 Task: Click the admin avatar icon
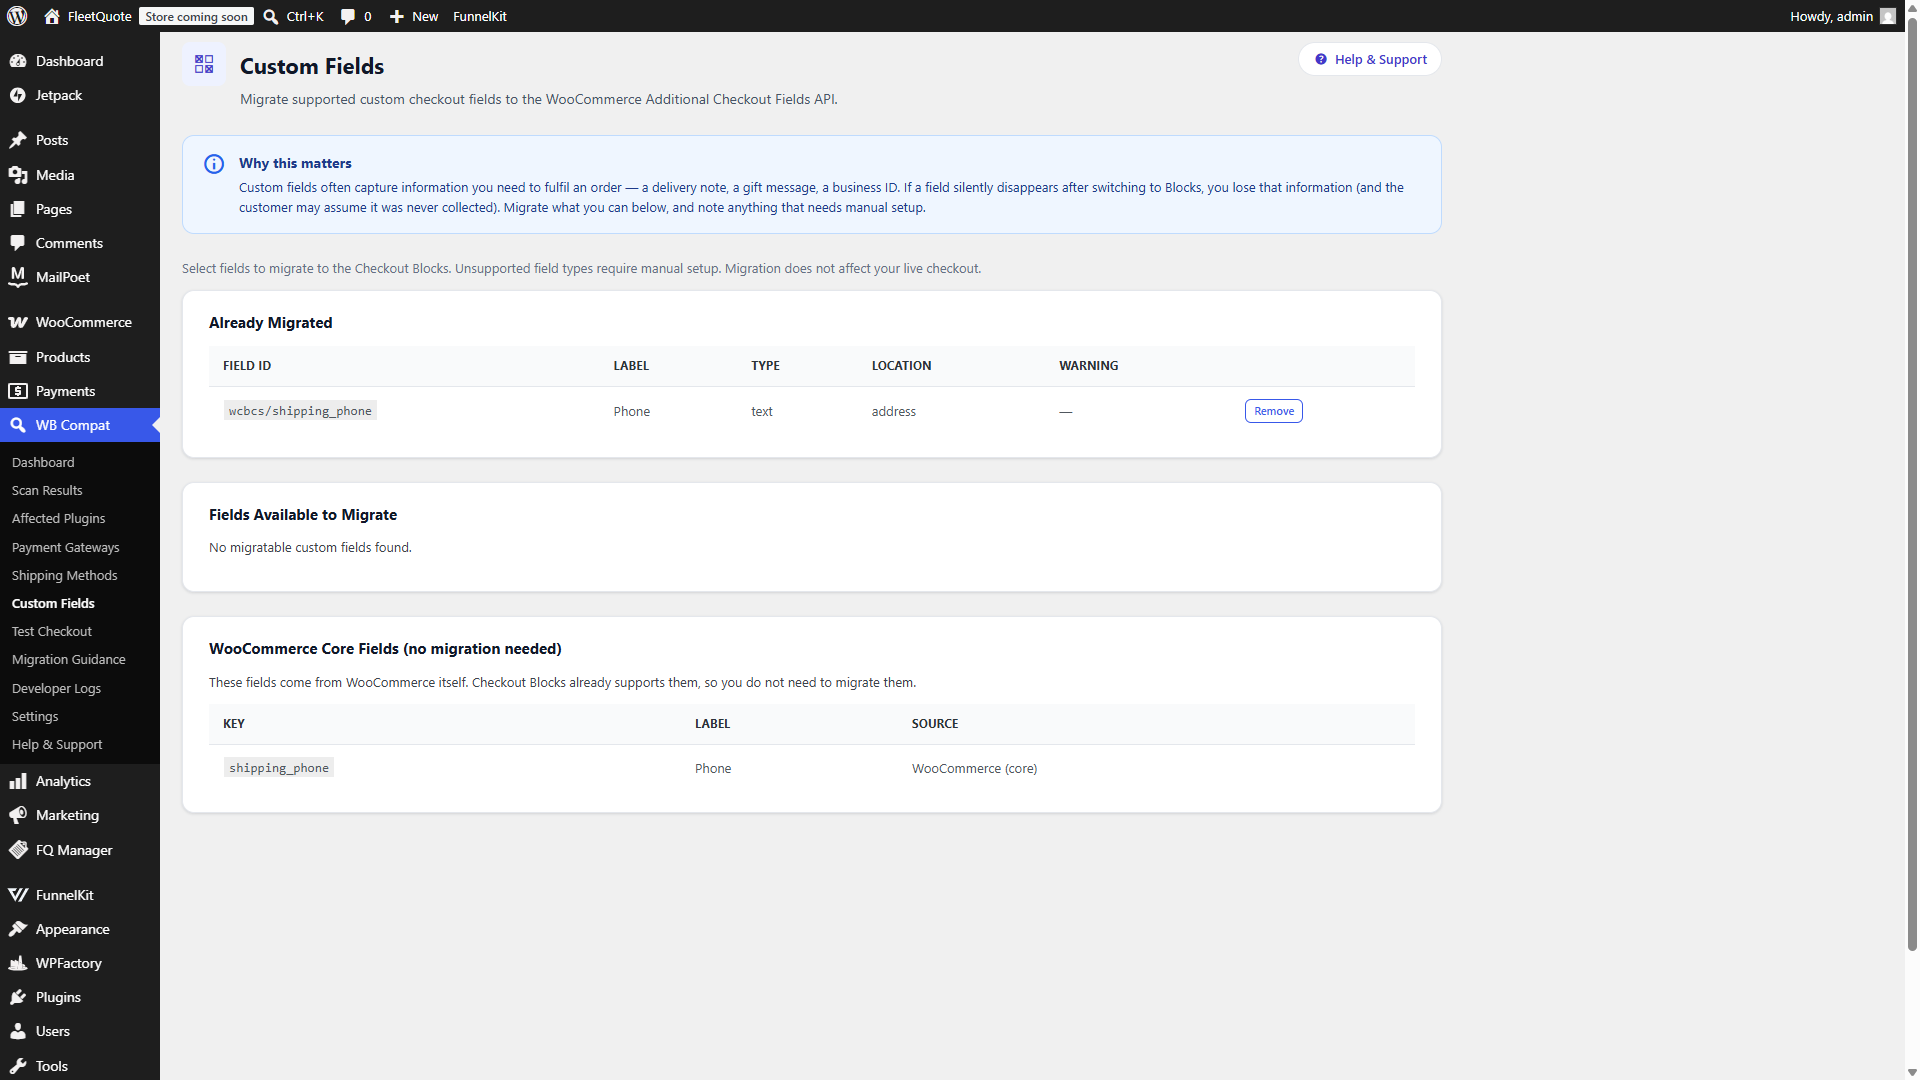1887,16
